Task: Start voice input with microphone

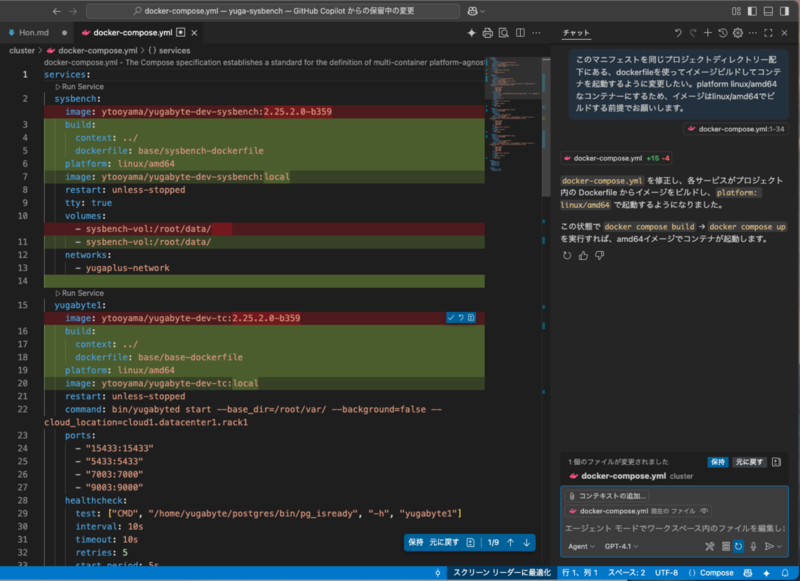Action: point(753,546)
